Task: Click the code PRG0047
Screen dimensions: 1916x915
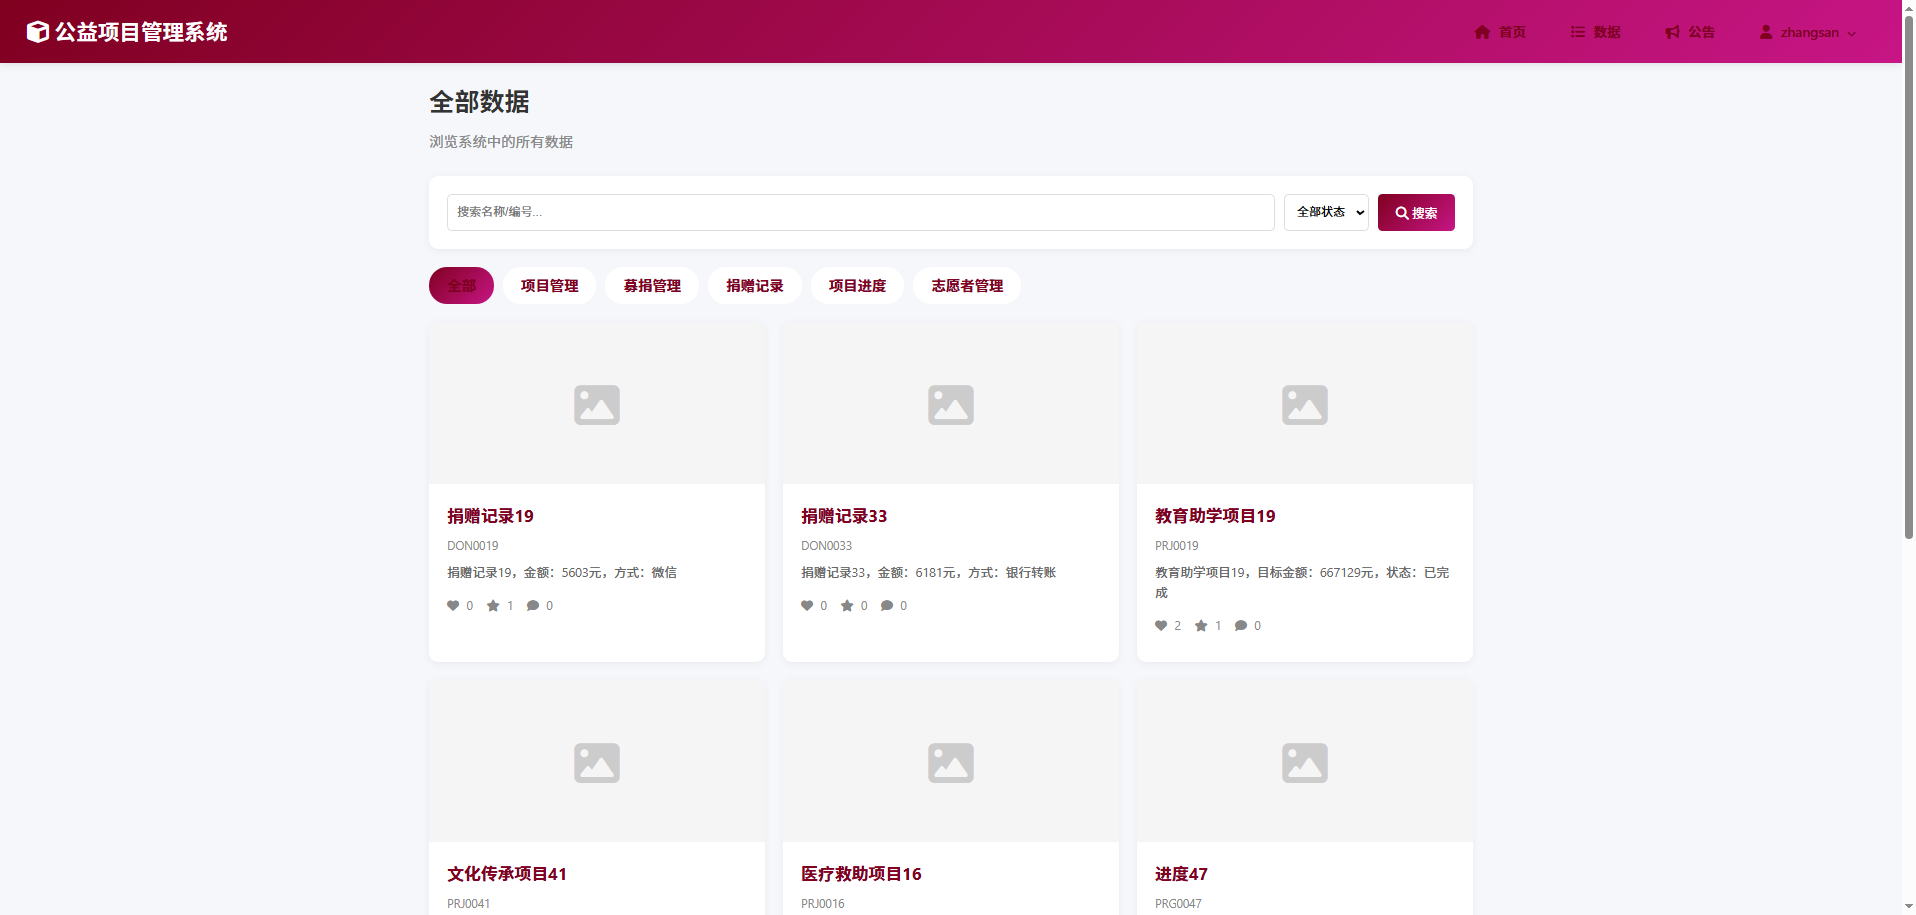Action: pos(1178,904)
